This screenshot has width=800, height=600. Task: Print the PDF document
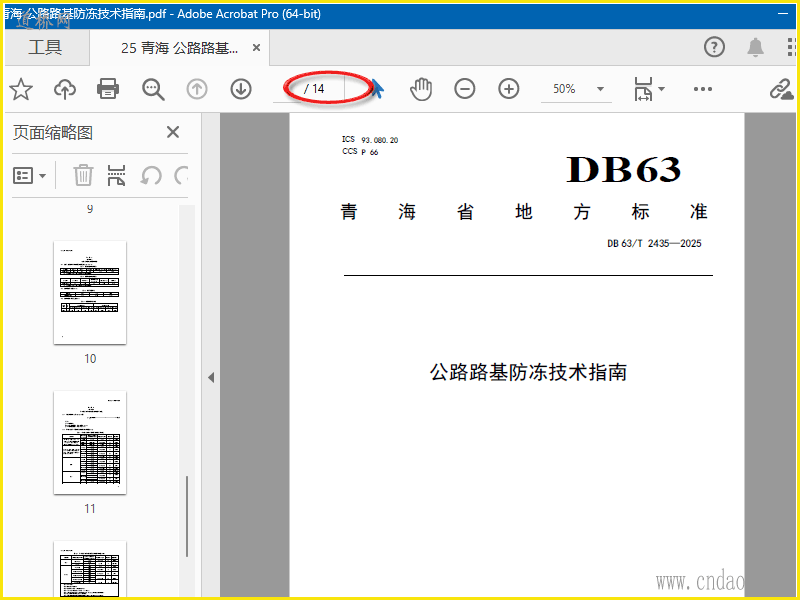click(x=108, y=89)
